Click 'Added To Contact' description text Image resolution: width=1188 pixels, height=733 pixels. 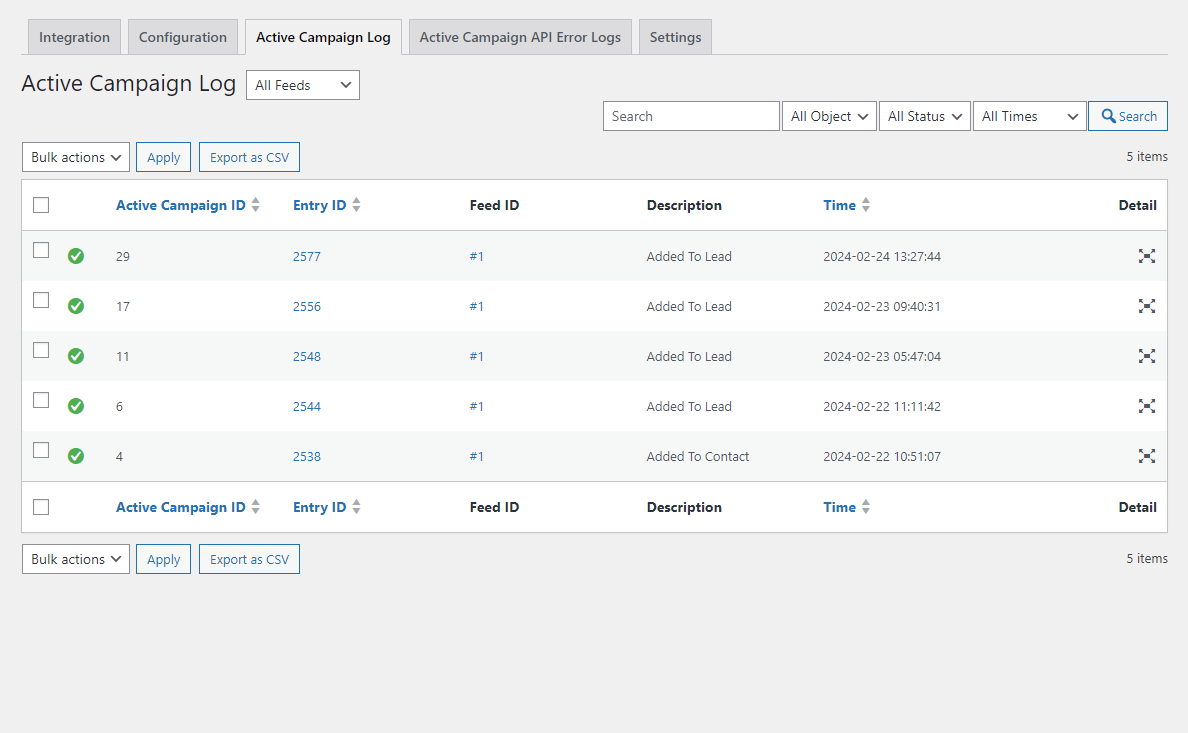pyautogui.click(x=698, y=456)
